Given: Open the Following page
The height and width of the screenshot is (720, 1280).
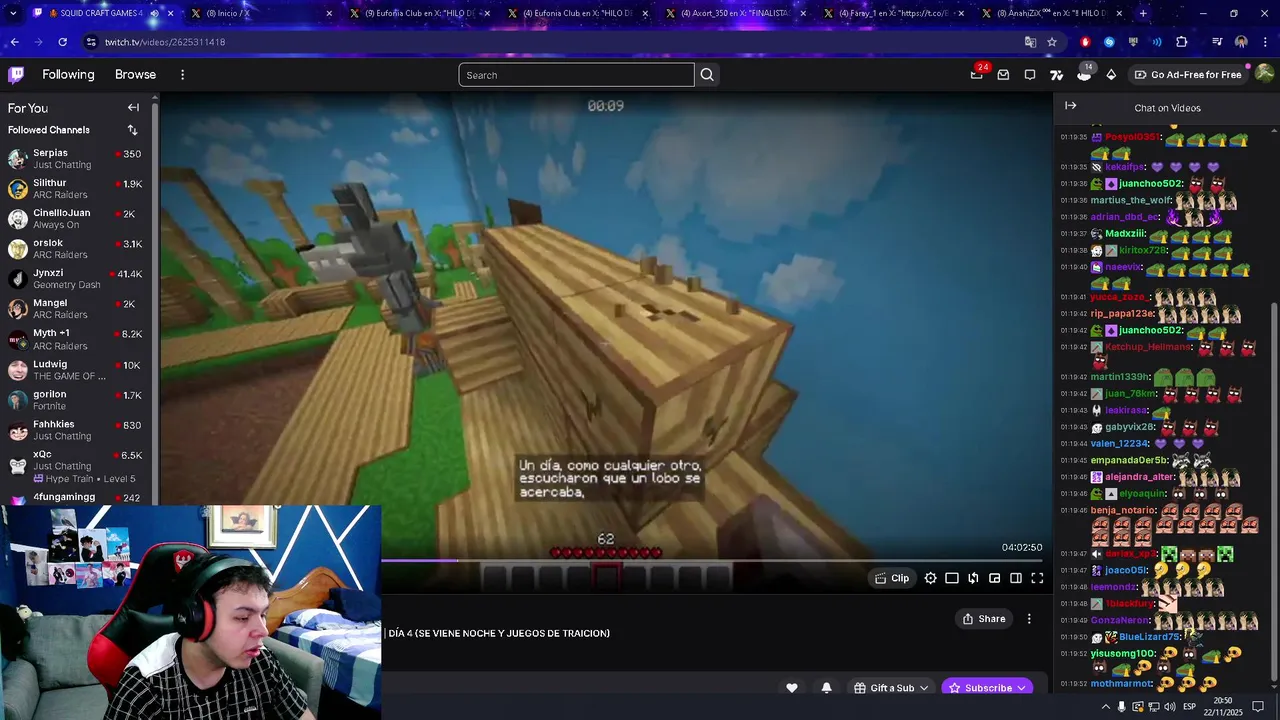Looking at the screenshot, I should pyautogui.click(x=68, y=75).
